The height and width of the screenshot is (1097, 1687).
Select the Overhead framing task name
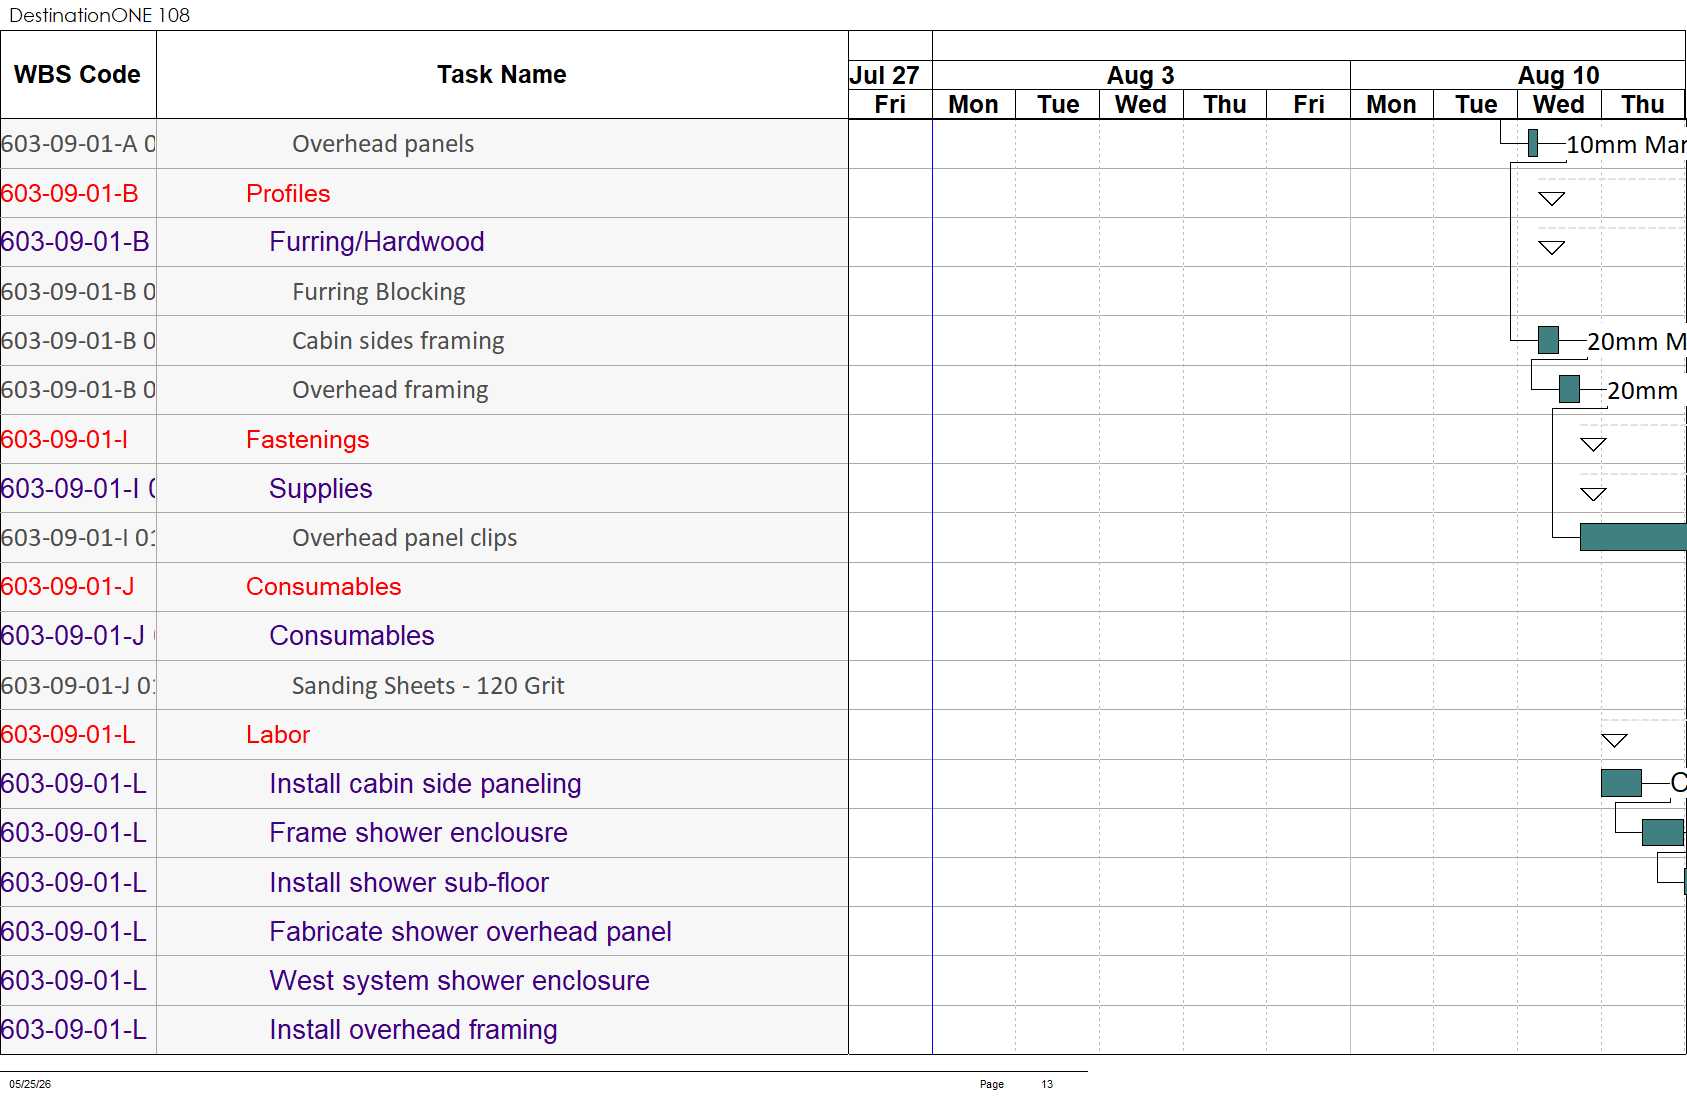[x=390, y=390]
